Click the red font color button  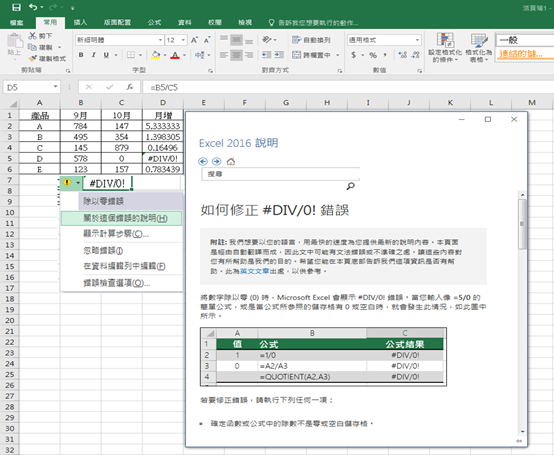(x=175, y=55)
